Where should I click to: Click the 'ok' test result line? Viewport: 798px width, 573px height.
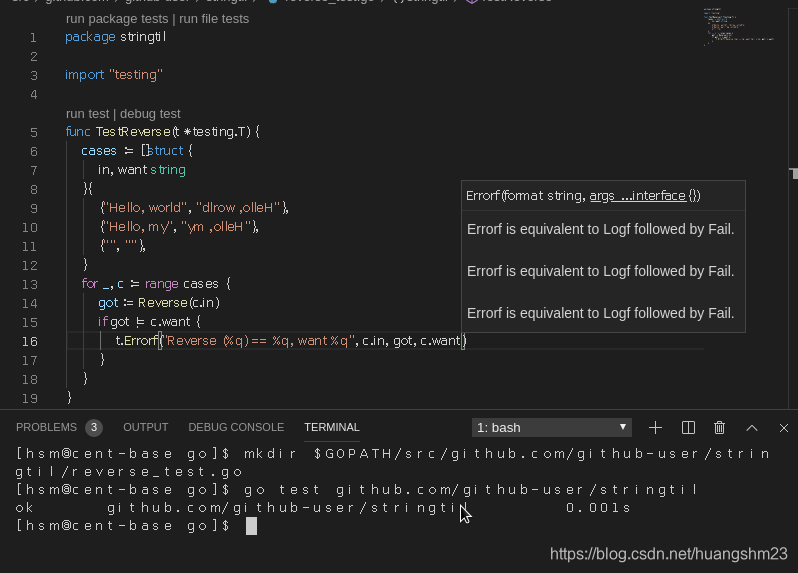point(323,508)
